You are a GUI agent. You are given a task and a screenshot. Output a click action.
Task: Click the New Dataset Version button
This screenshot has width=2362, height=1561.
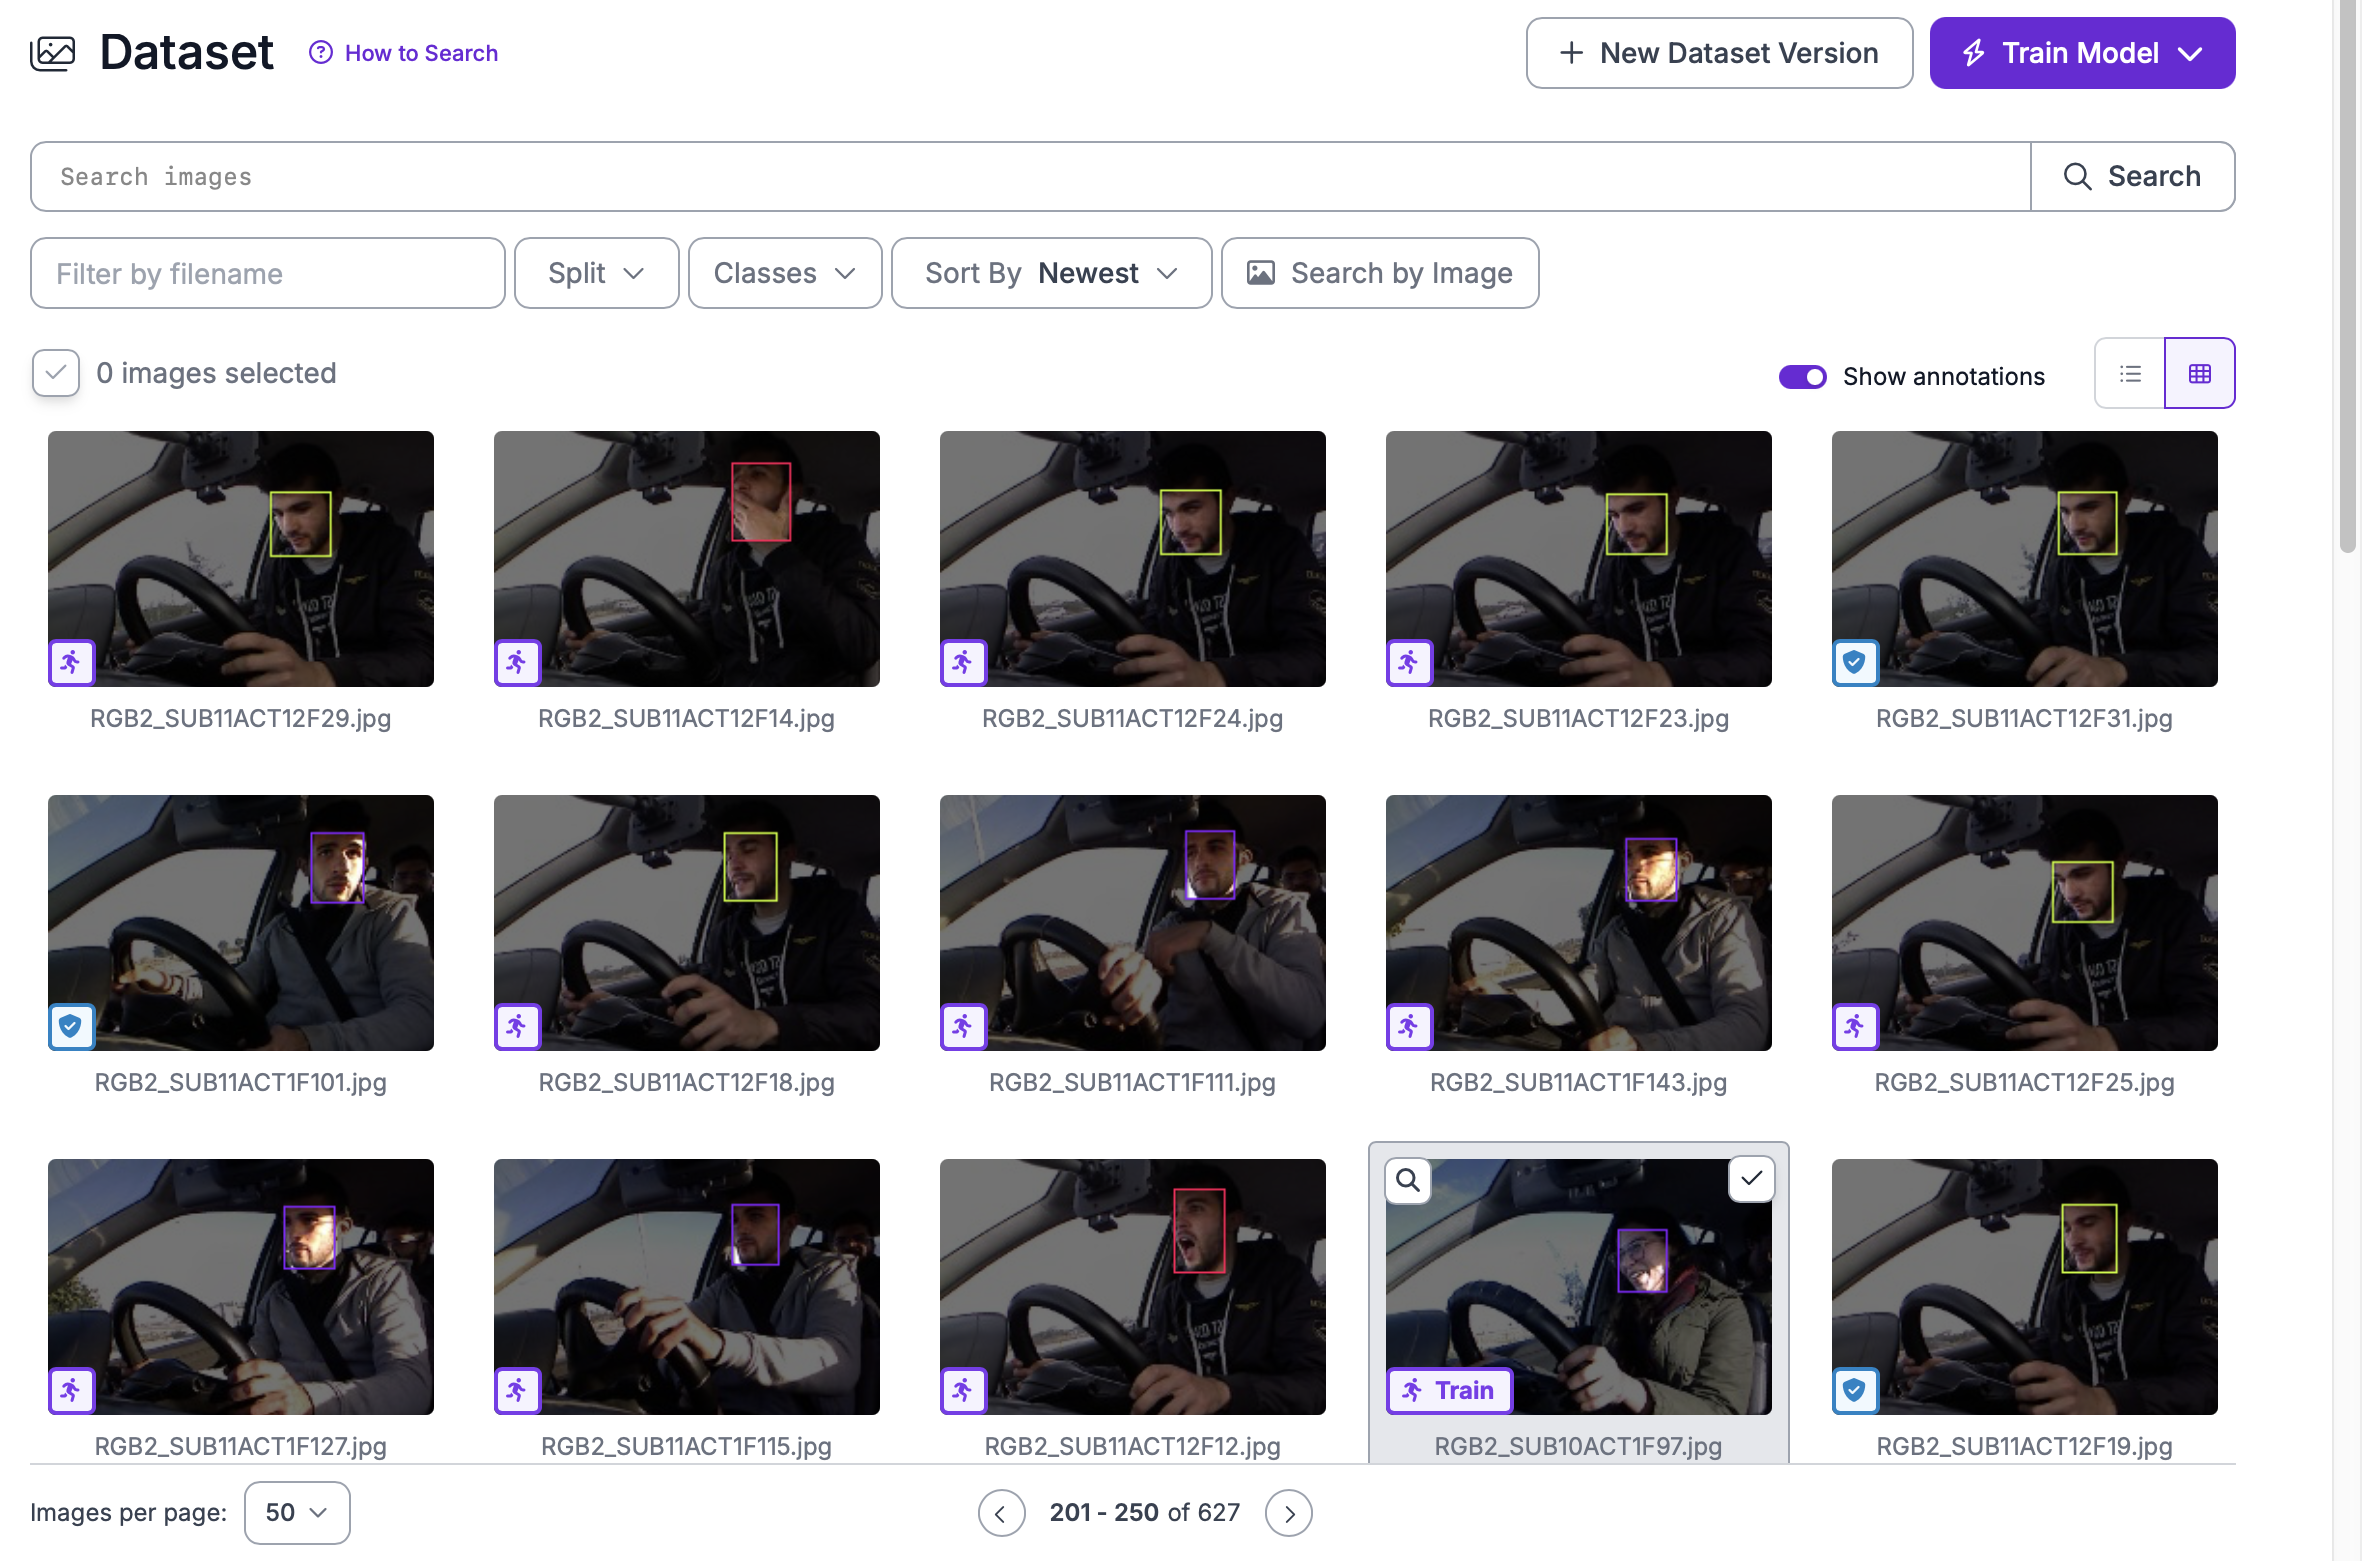(x=1718, y=52)
